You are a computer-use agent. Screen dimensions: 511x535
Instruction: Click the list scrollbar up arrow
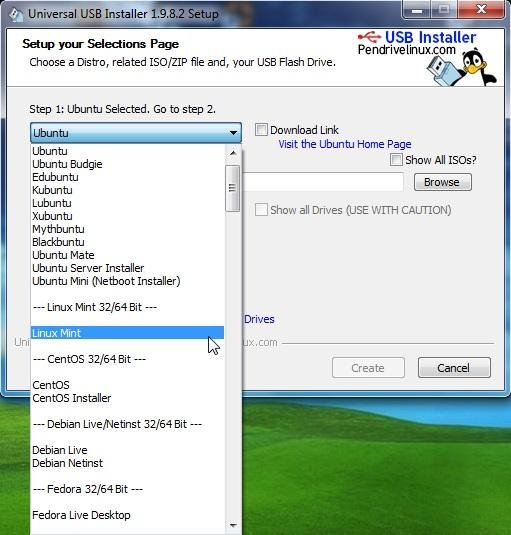pyautogui.click(x=233, y=153)
